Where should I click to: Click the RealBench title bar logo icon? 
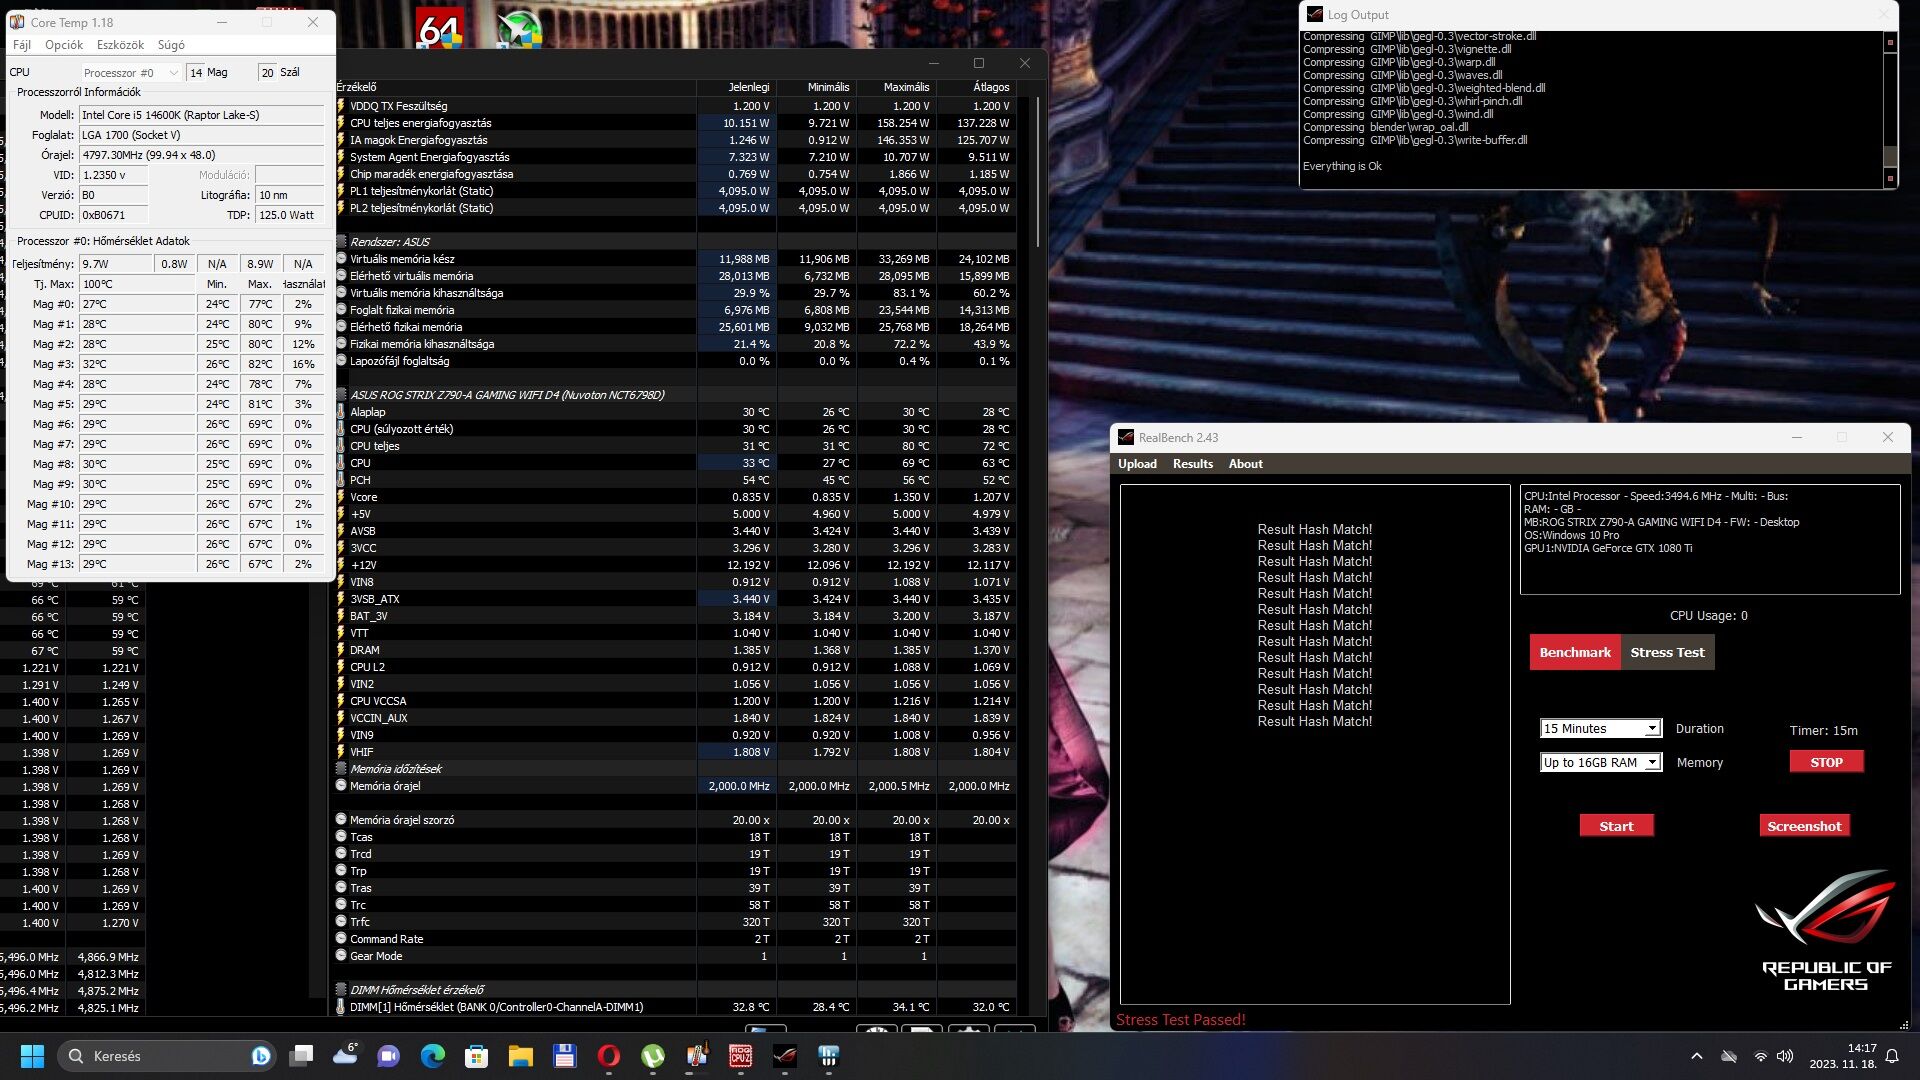(1126, 437)
